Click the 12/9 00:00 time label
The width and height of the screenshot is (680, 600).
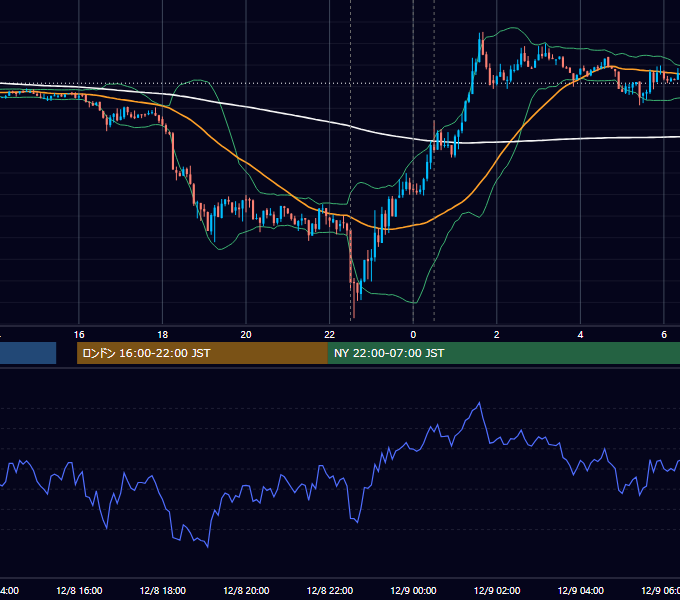coord(413,590)
